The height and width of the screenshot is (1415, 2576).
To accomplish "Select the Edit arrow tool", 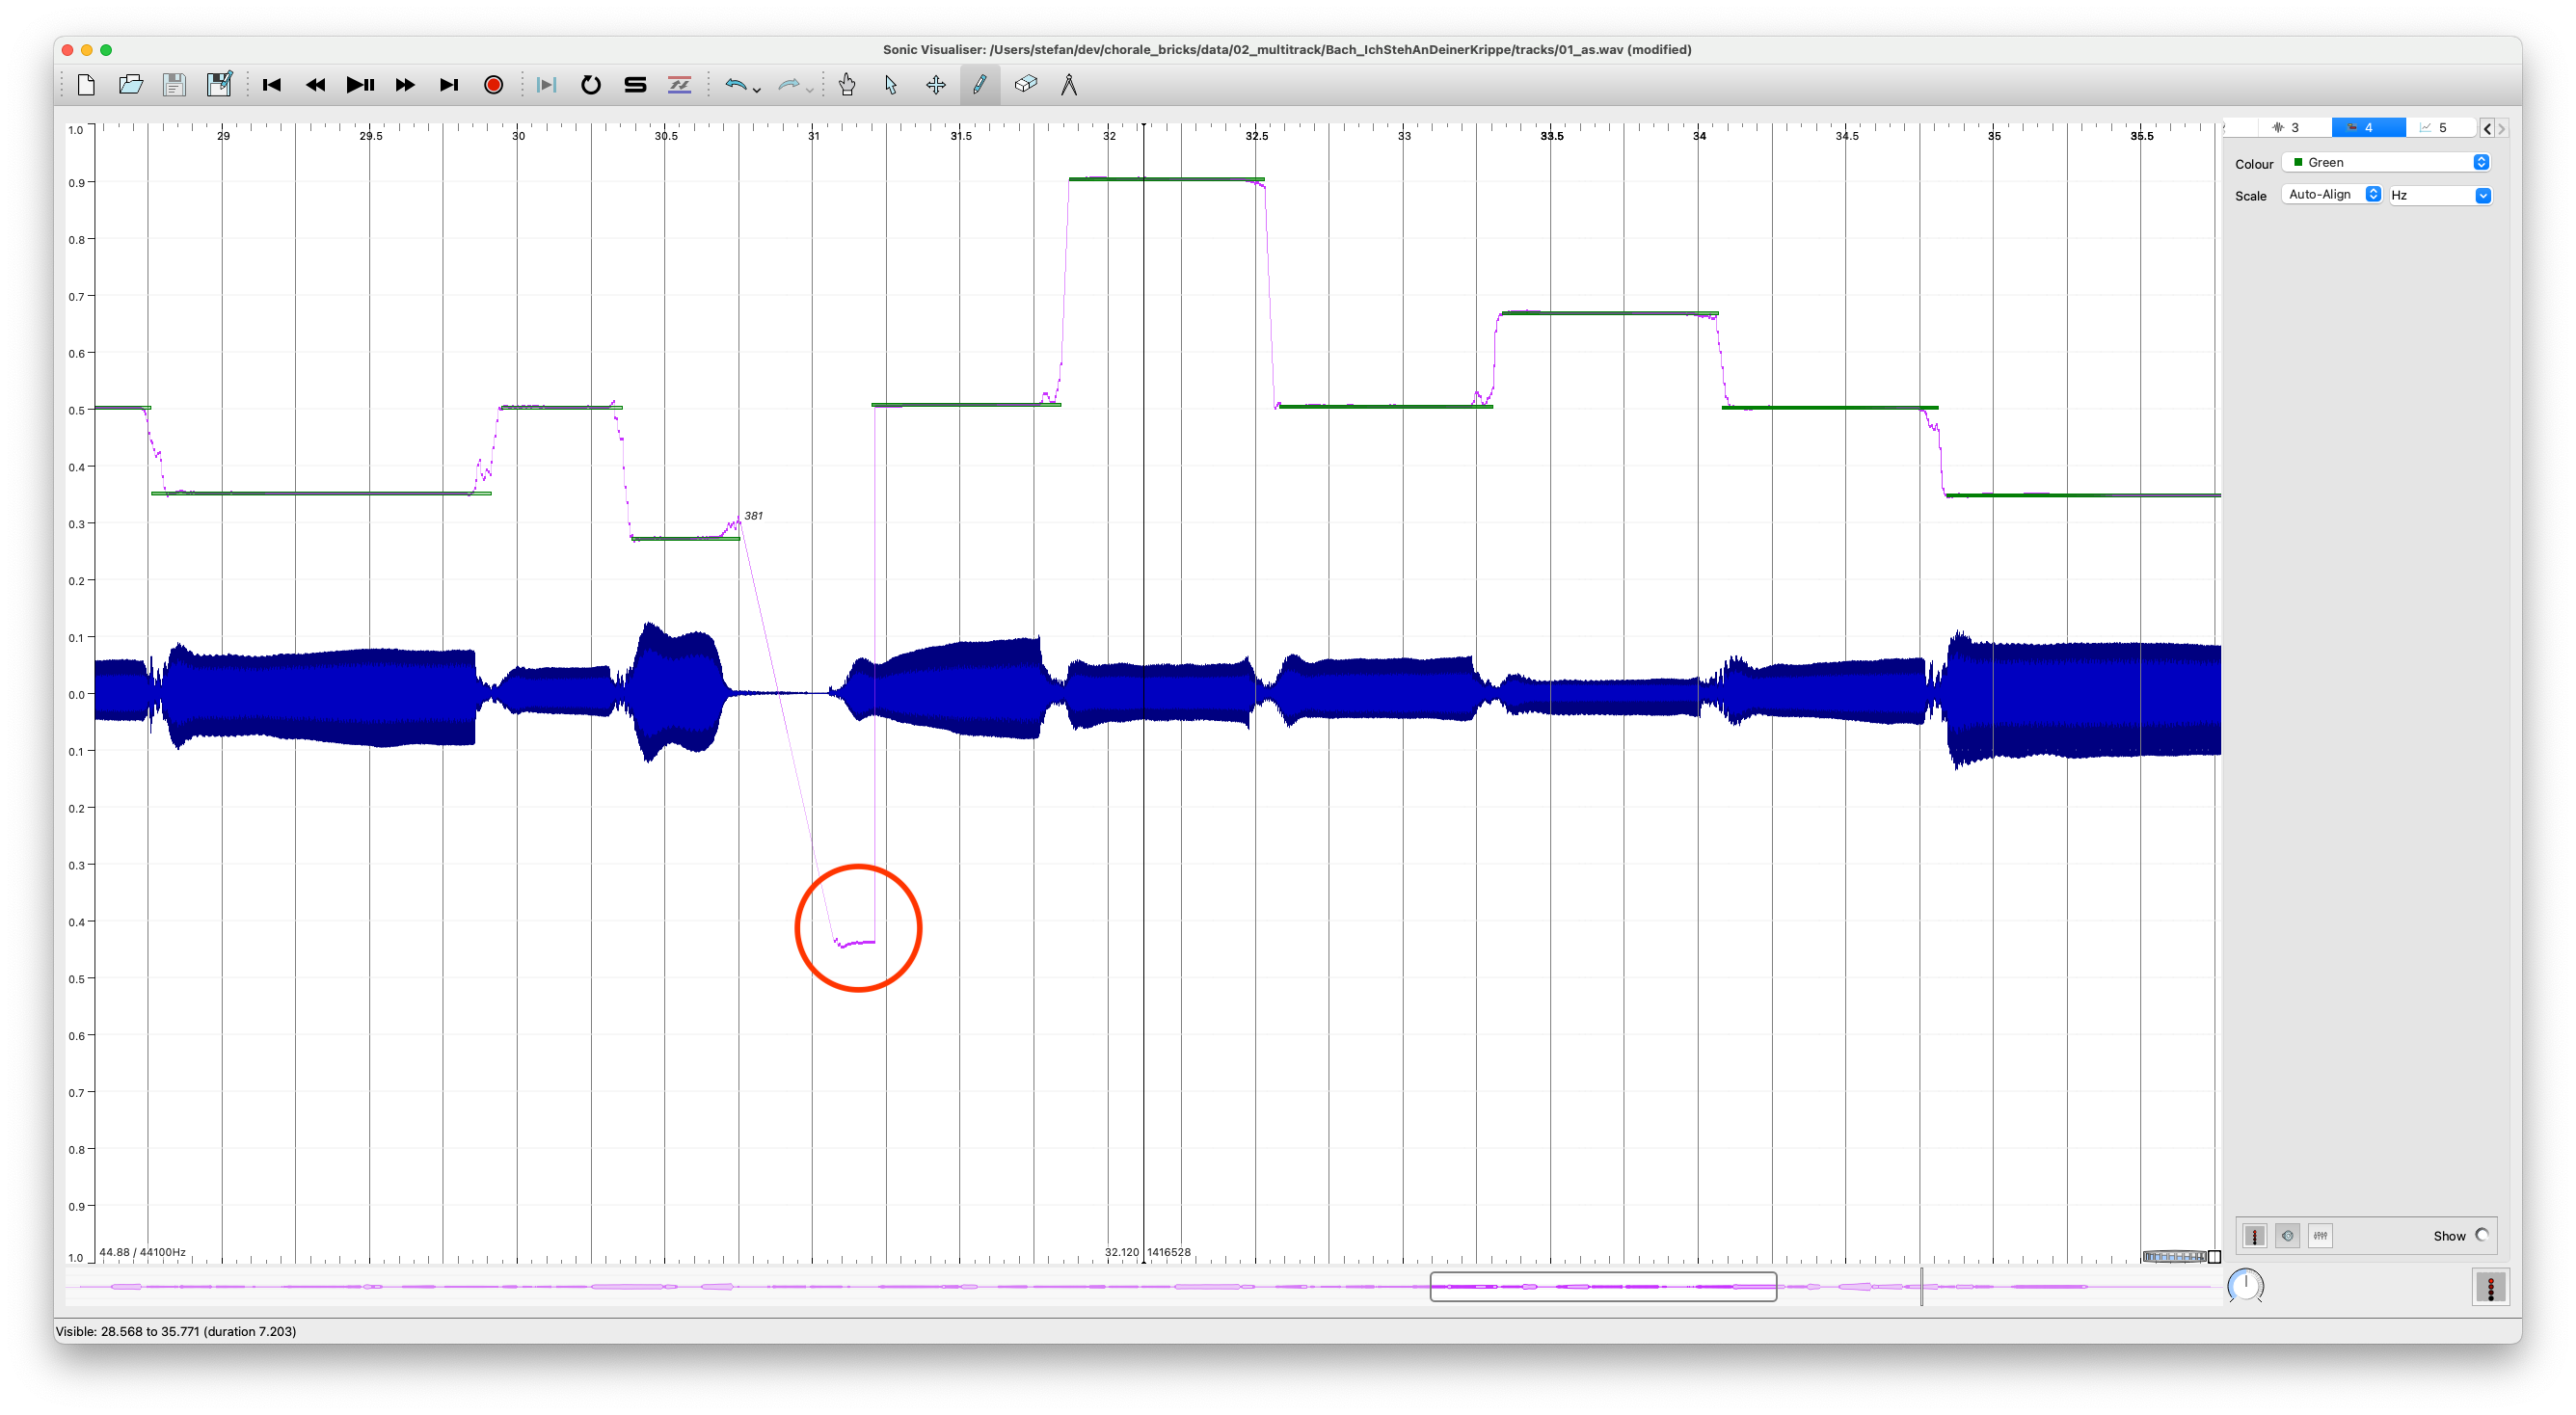I will coord(890,85).
